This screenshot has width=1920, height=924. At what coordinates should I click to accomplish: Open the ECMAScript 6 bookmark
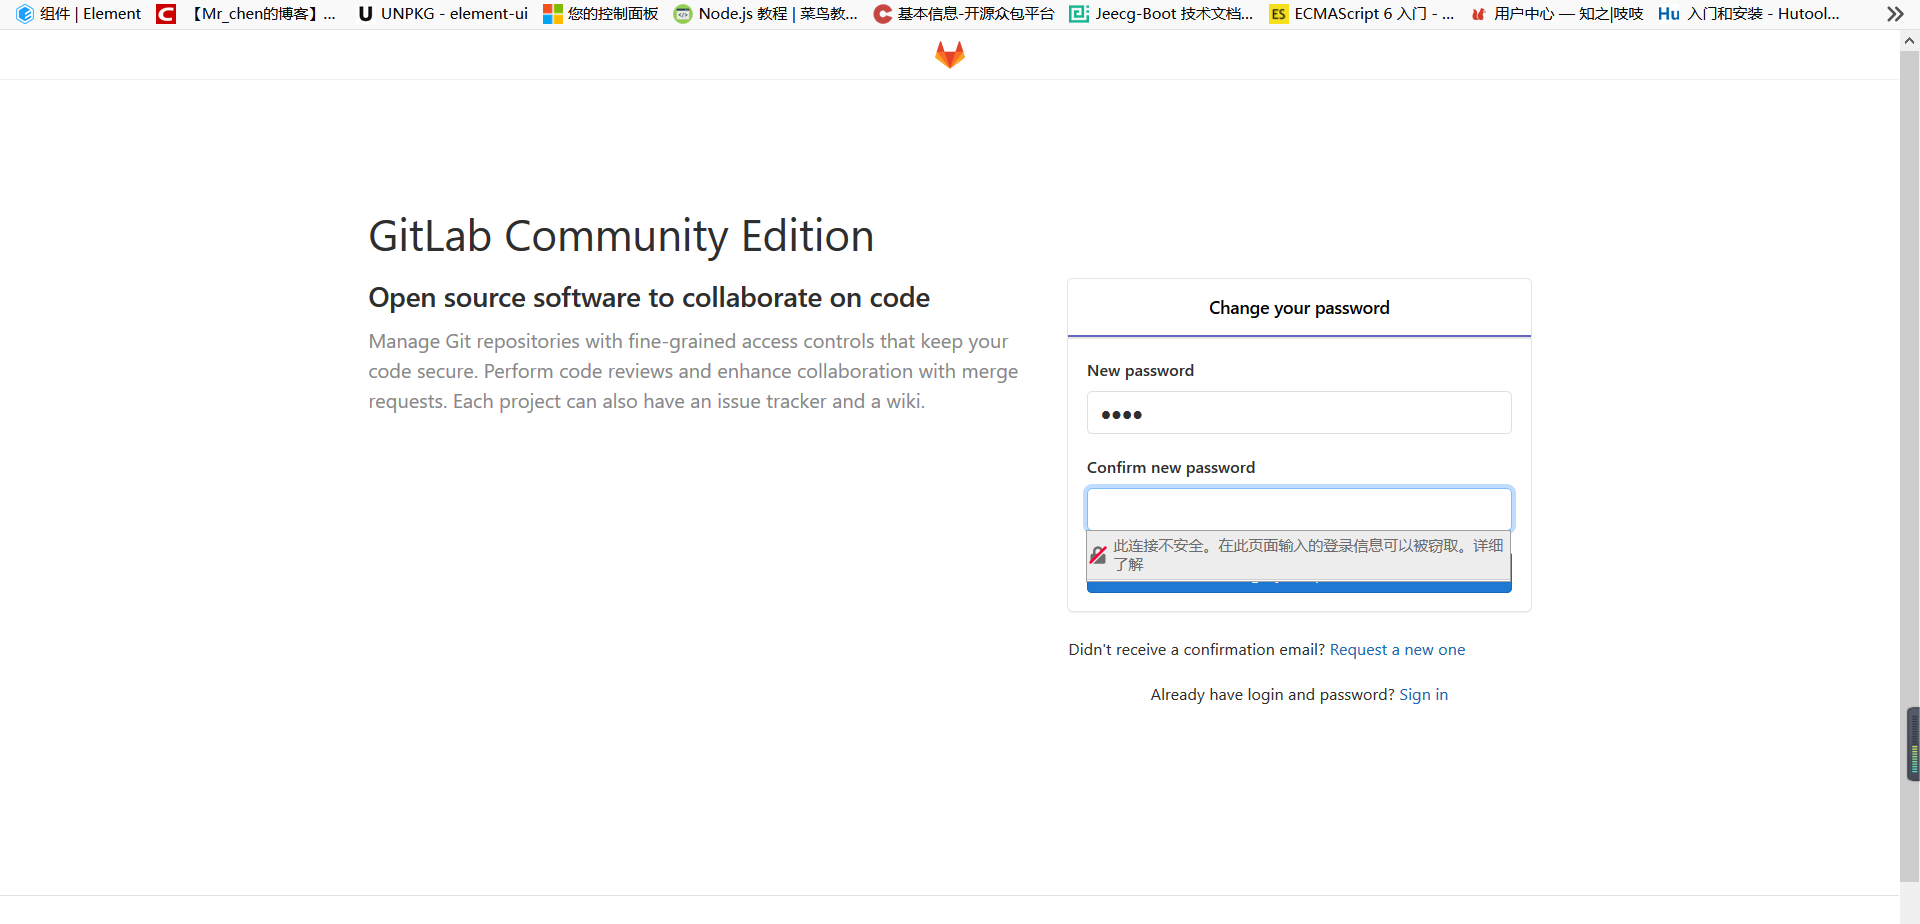click(x=1362, y=14)
